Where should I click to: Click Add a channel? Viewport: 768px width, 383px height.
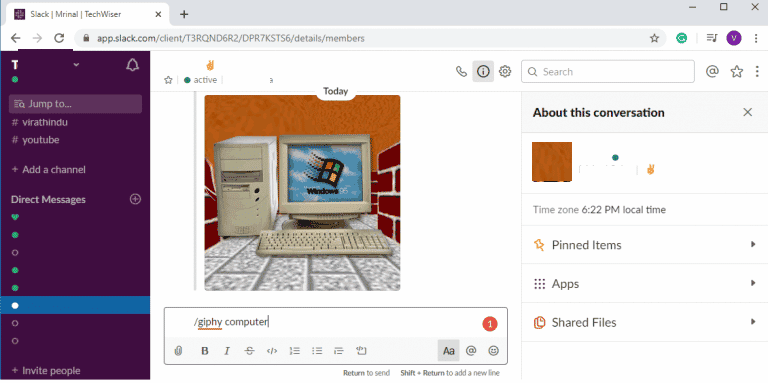pyautogui.click(x=48, y=170)
